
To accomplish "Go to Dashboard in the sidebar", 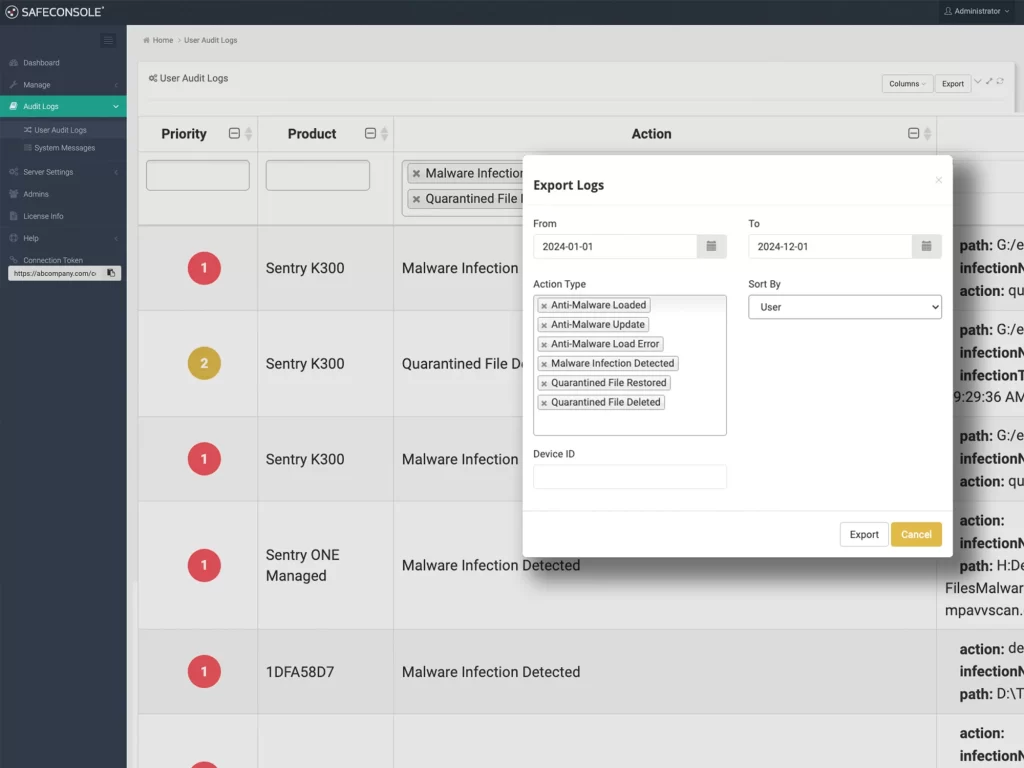I will [x=41, y=63].
